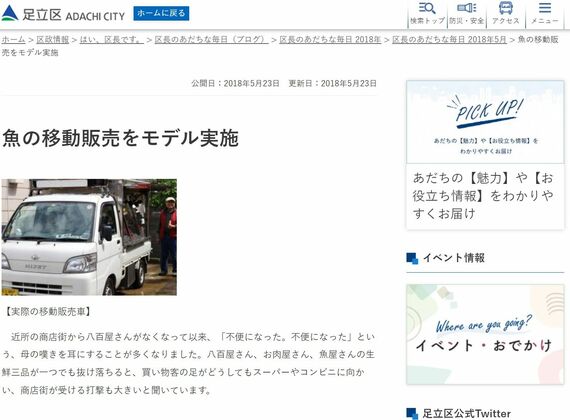
Task: Click the Adachi City triangle logo
Action: [10, 13]
